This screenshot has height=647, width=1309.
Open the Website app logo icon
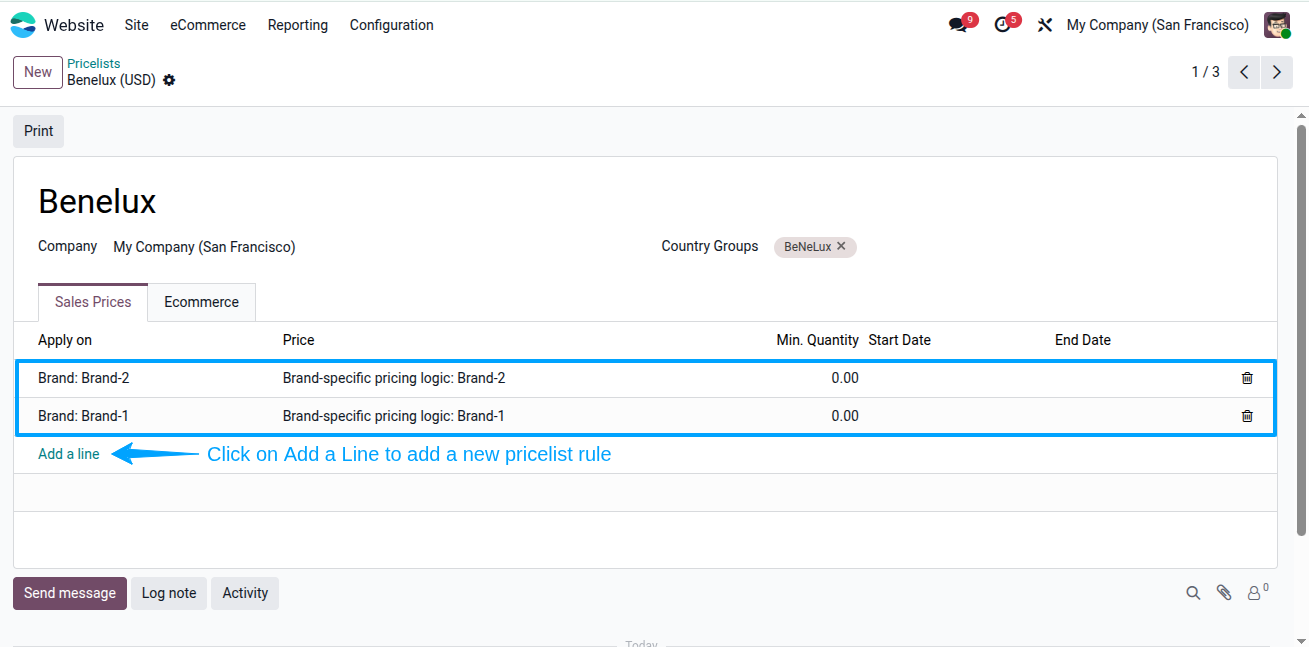(23, 25)
